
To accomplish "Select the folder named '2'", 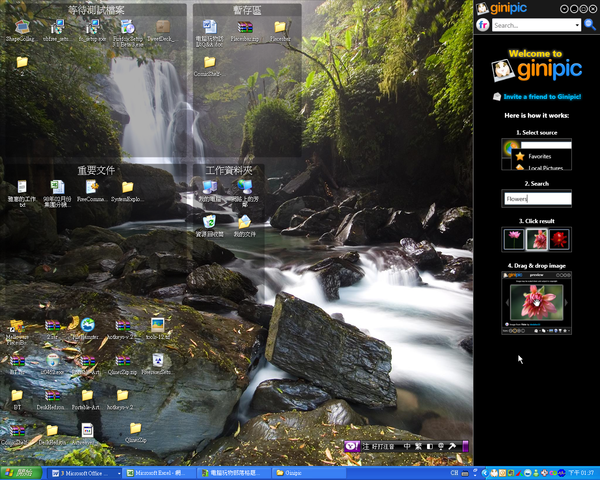I will (22, 62).
